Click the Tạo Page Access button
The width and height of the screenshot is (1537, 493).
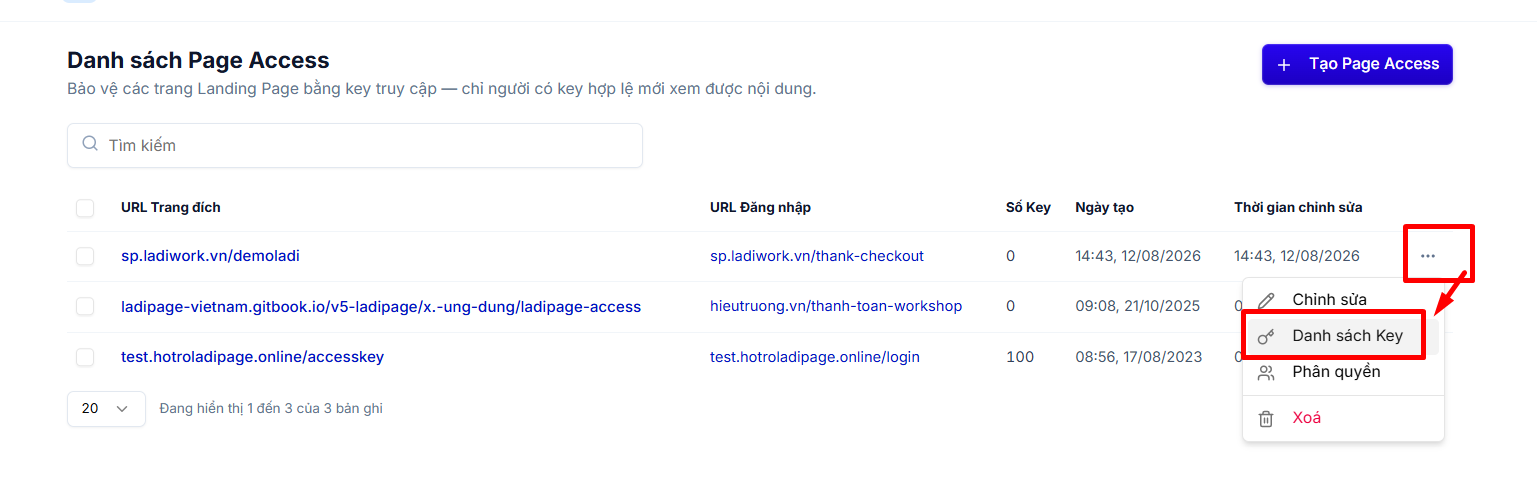1357,64
